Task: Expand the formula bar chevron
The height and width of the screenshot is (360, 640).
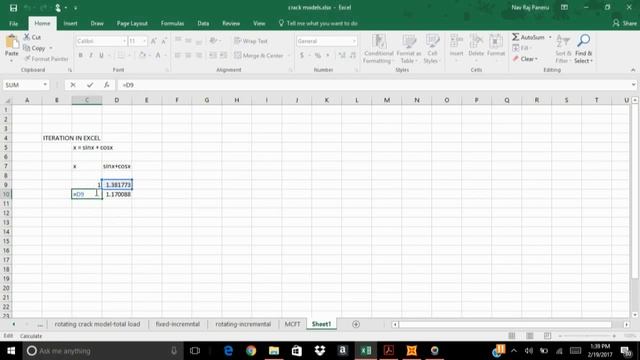Action: click(x=633, y=85)
